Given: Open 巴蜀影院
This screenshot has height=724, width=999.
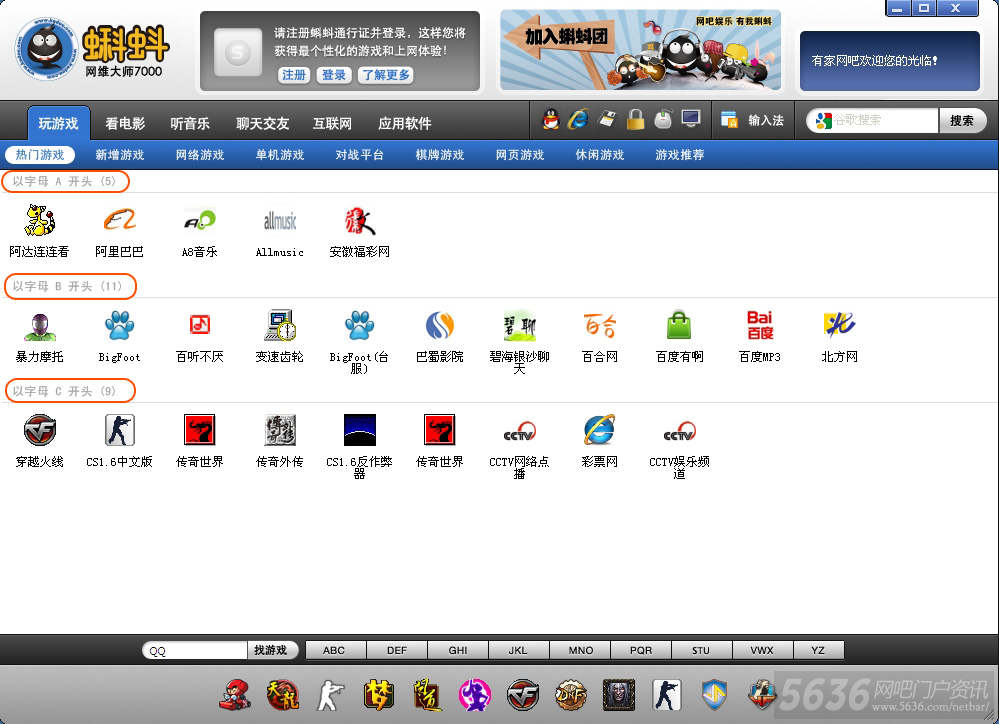Looking at the screenshot, I should [440, 337].
